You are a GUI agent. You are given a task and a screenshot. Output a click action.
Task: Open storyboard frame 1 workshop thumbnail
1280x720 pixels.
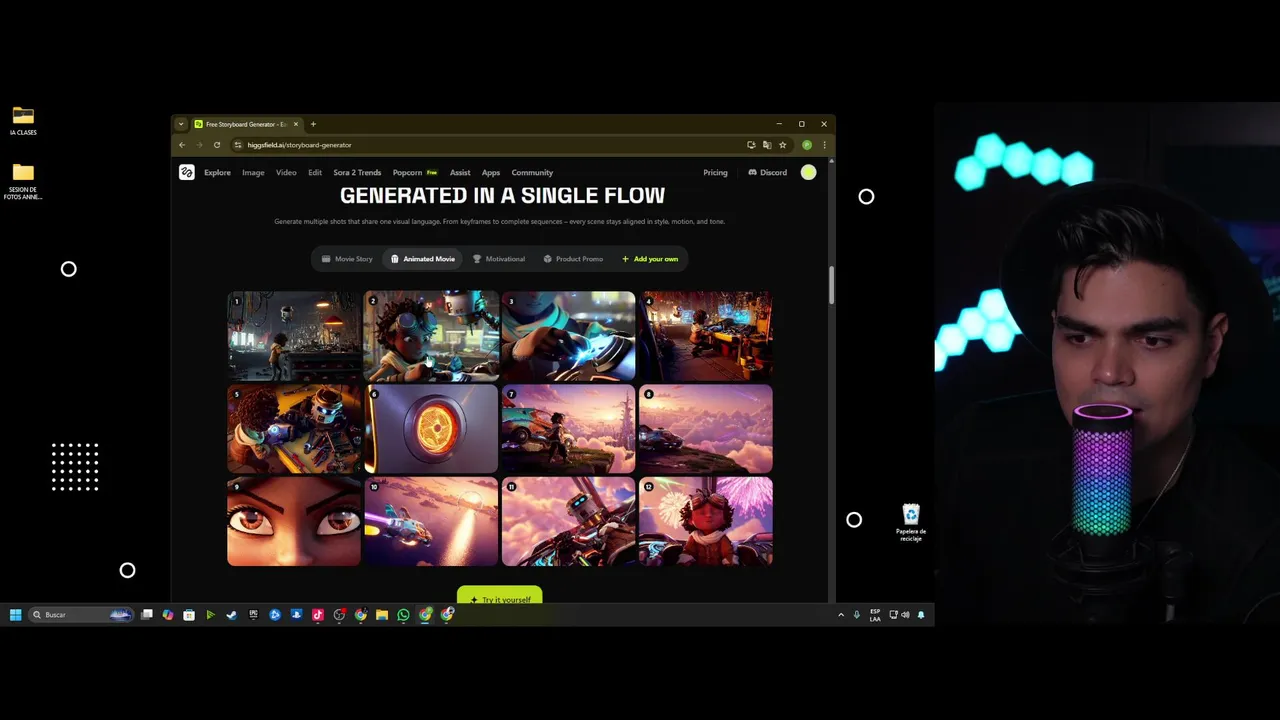pyautogui.click(x=294, y=336)
